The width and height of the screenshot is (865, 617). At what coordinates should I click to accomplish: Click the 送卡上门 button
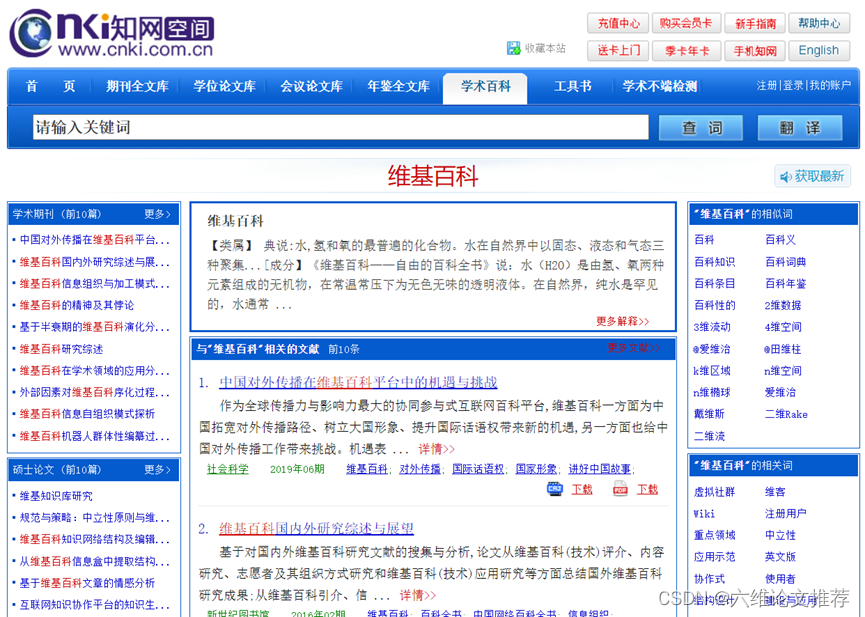point(618,51)
